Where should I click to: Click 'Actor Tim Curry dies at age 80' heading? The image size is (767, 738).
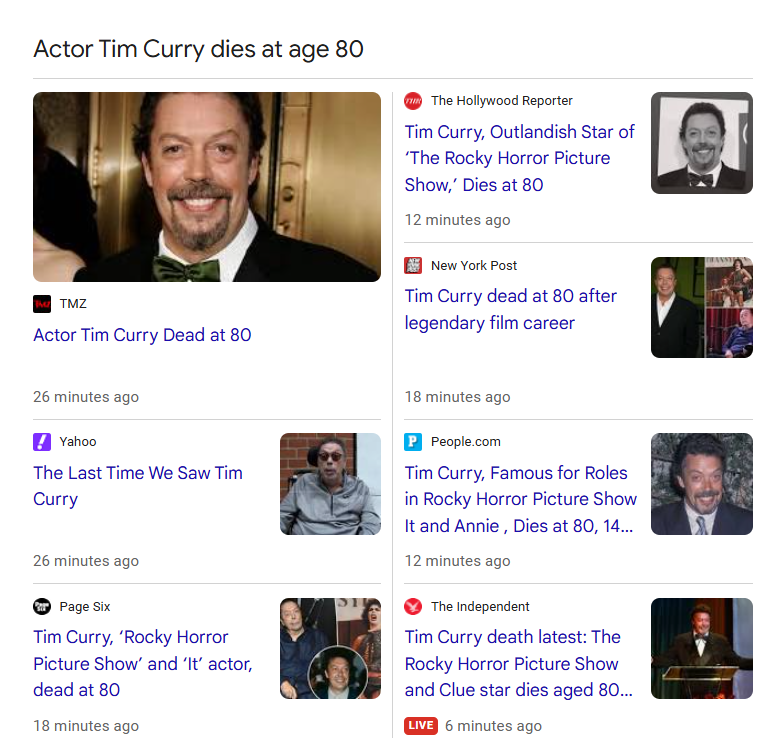(199, 49)
